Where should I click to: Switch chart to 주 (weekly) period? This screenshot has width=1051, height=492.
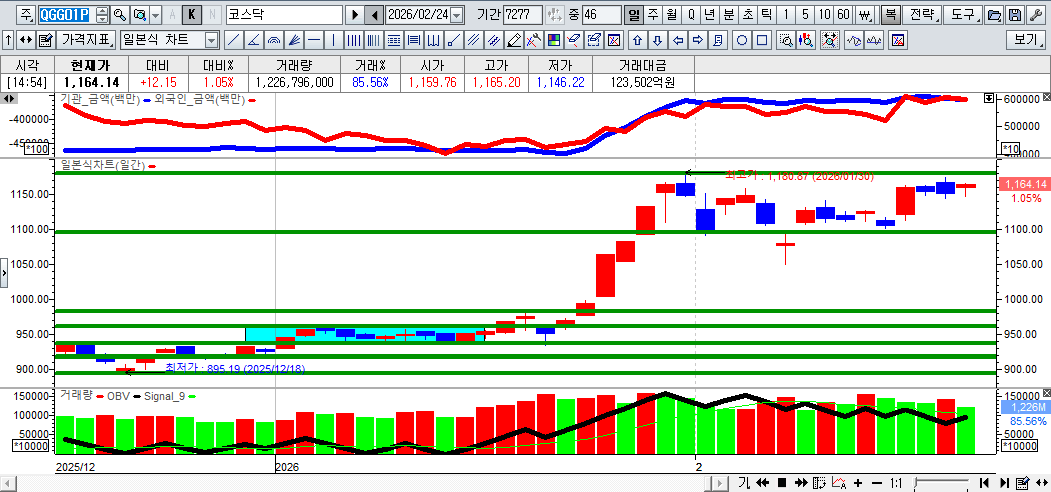click(x=653, y=15)
